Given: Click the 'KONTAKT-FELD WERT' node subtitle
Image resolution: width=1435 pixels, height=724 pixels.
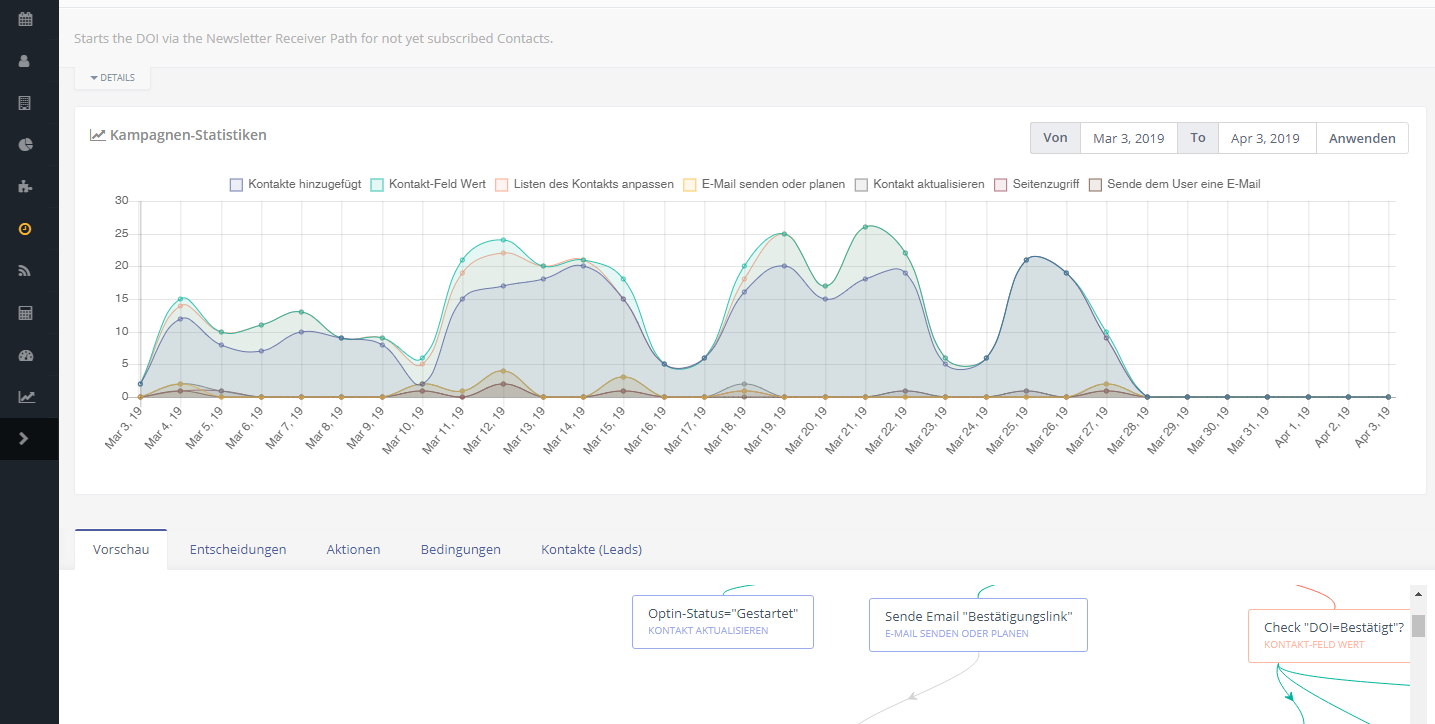Looking at the screenshot, I should (1314, 645).
